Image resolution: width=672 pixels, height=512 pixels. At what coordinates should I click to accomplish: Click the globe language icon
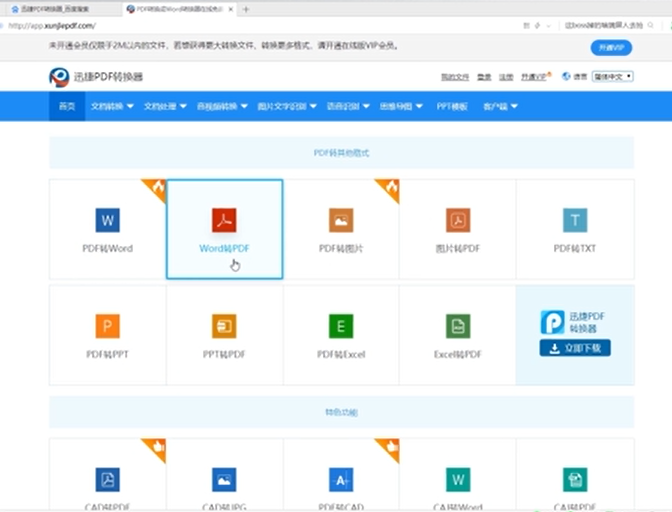(566, 76)
